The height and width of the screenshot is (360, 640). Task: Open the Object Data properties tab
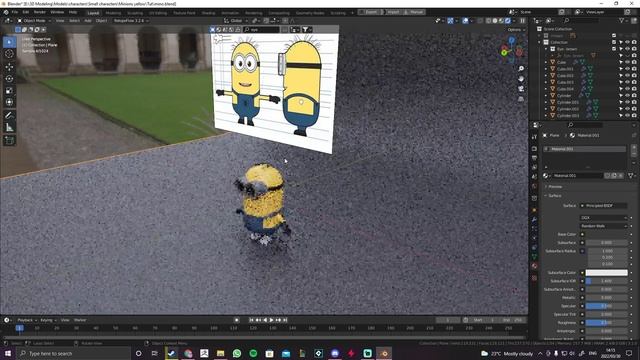click(x=534, y=257)
